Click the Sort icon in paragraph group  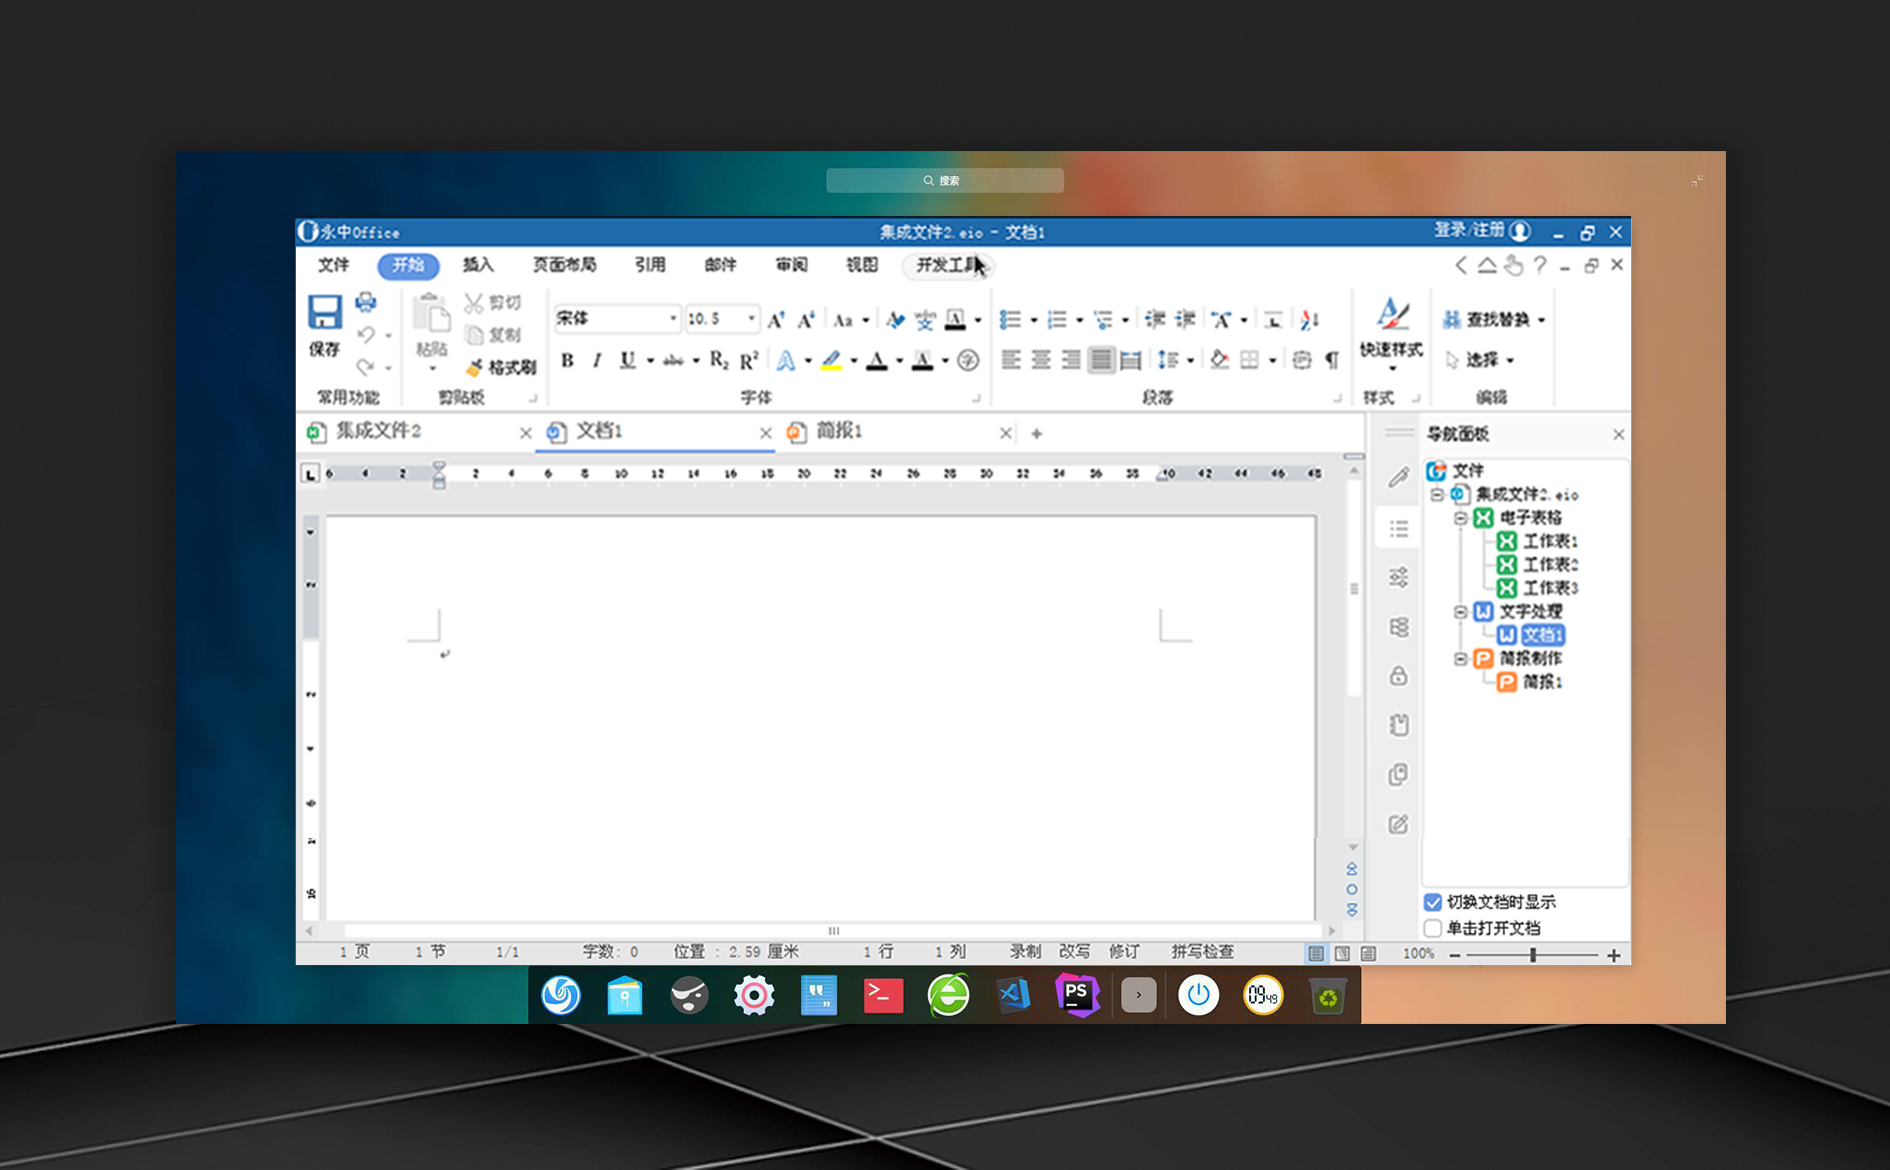click(1310, 320)
